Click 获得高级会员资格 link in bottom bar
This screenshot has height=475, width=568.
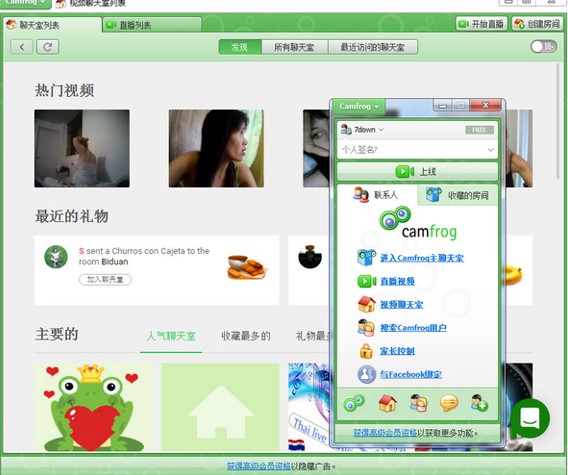(x=259, y=466)
